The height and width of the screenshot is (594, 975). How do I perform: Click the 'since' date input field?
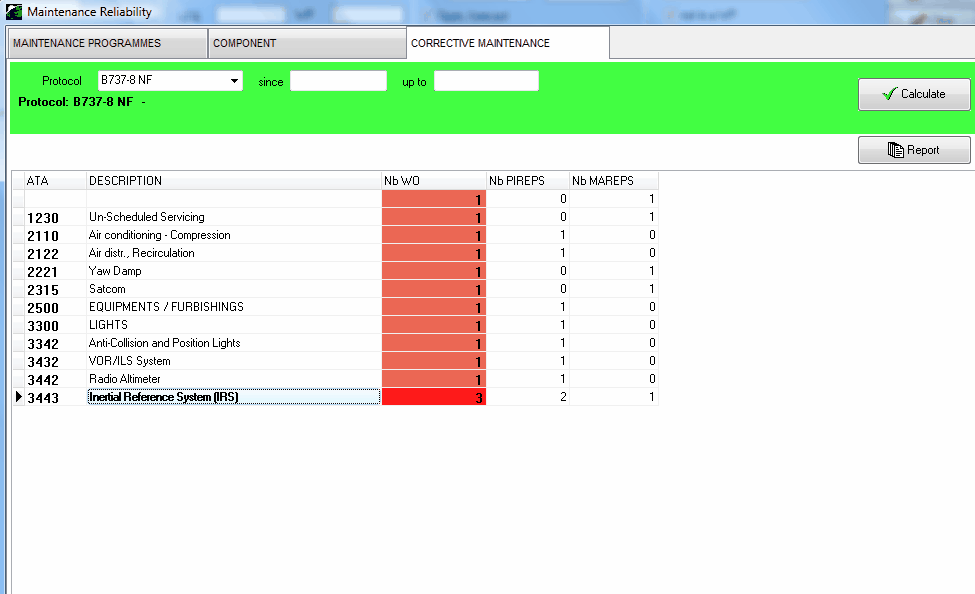(x=338, y=81)
